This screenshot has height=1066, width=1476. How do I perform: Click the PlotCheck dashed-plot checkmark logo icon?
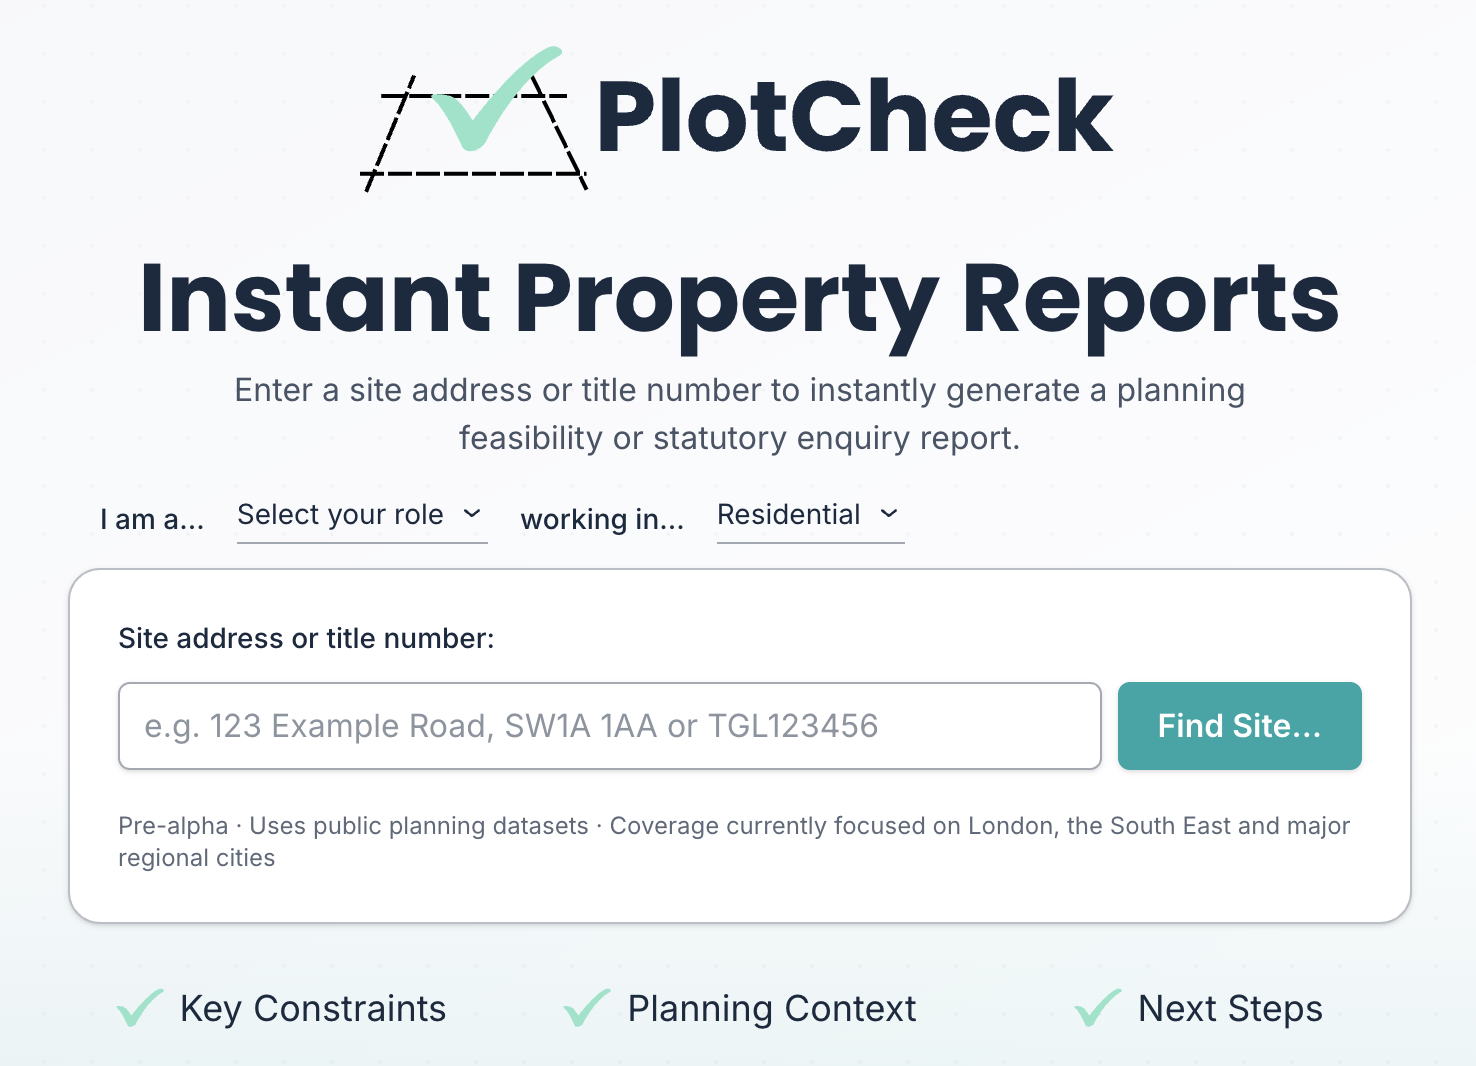[x=474, y=120]
